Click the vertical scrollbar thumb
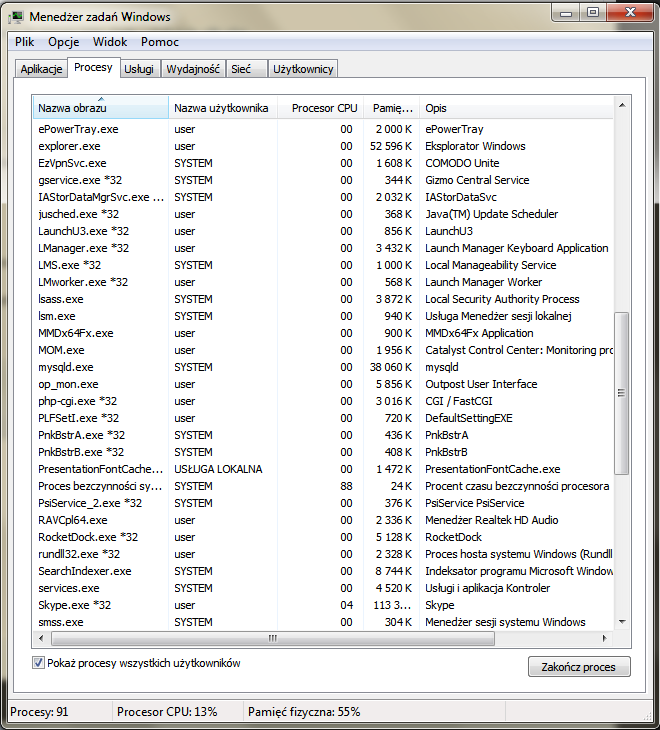Screen dimensions: 660x730 click(x=621, y=393)
